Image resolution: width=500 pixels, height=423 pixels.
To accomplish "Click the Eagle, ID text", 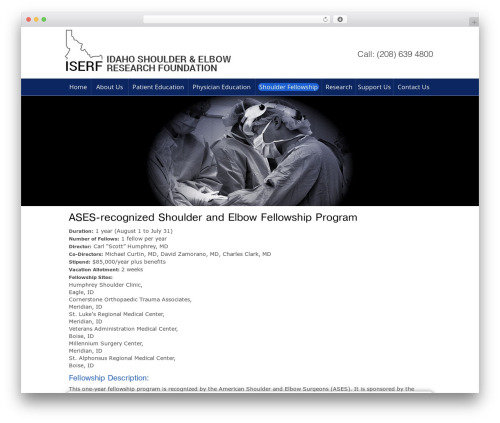I will (x=81, y=292).
